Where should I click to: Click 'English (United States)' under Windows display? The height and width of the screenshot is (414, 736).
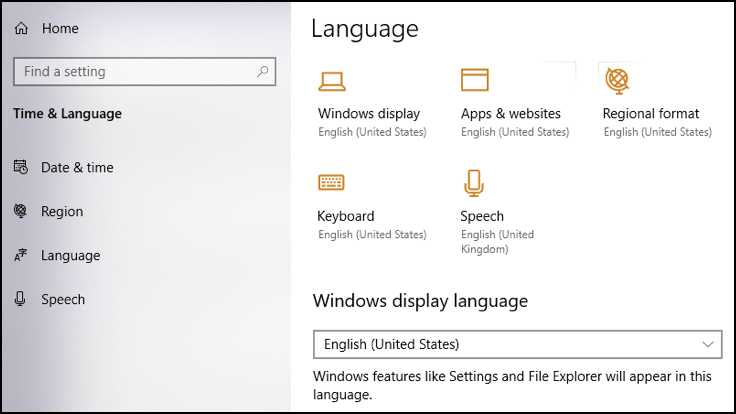click(372, 132)
